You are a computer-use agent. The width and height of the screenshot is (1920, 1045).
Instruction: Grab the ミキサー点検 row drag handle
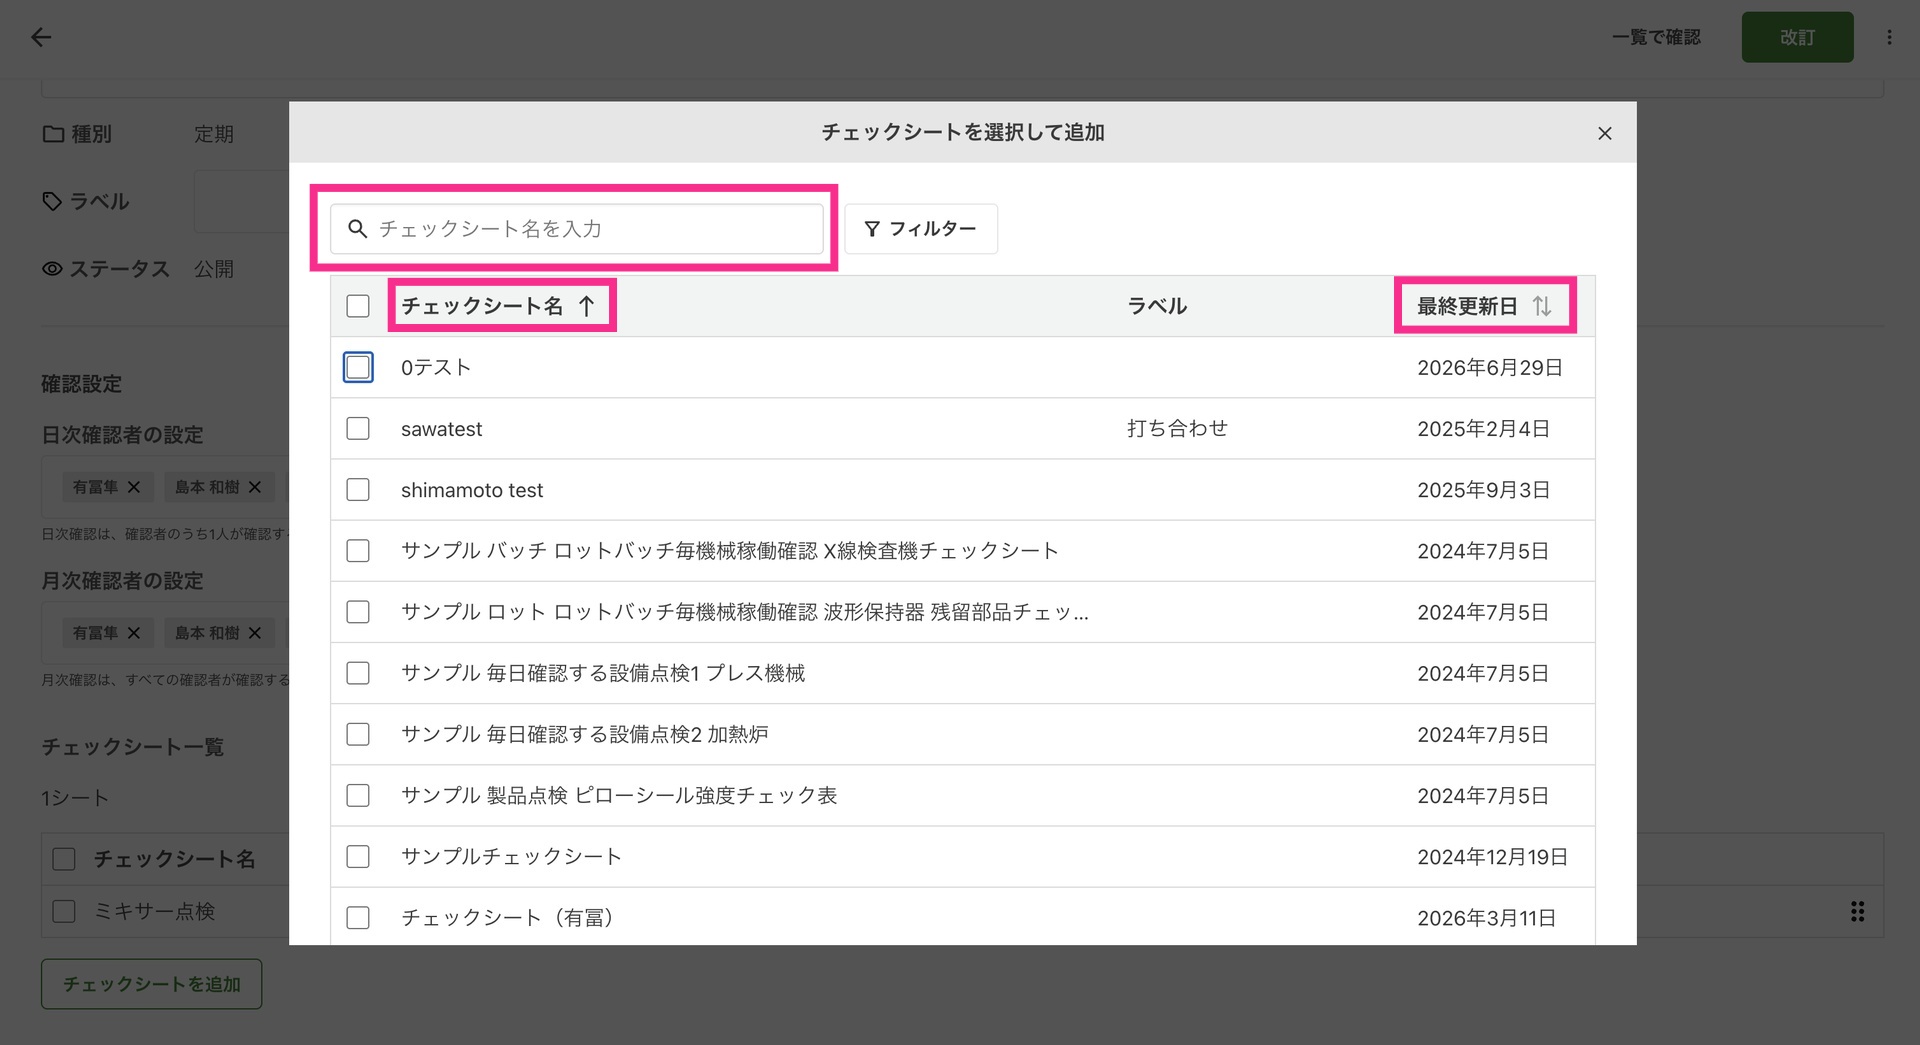[1857, 911]
